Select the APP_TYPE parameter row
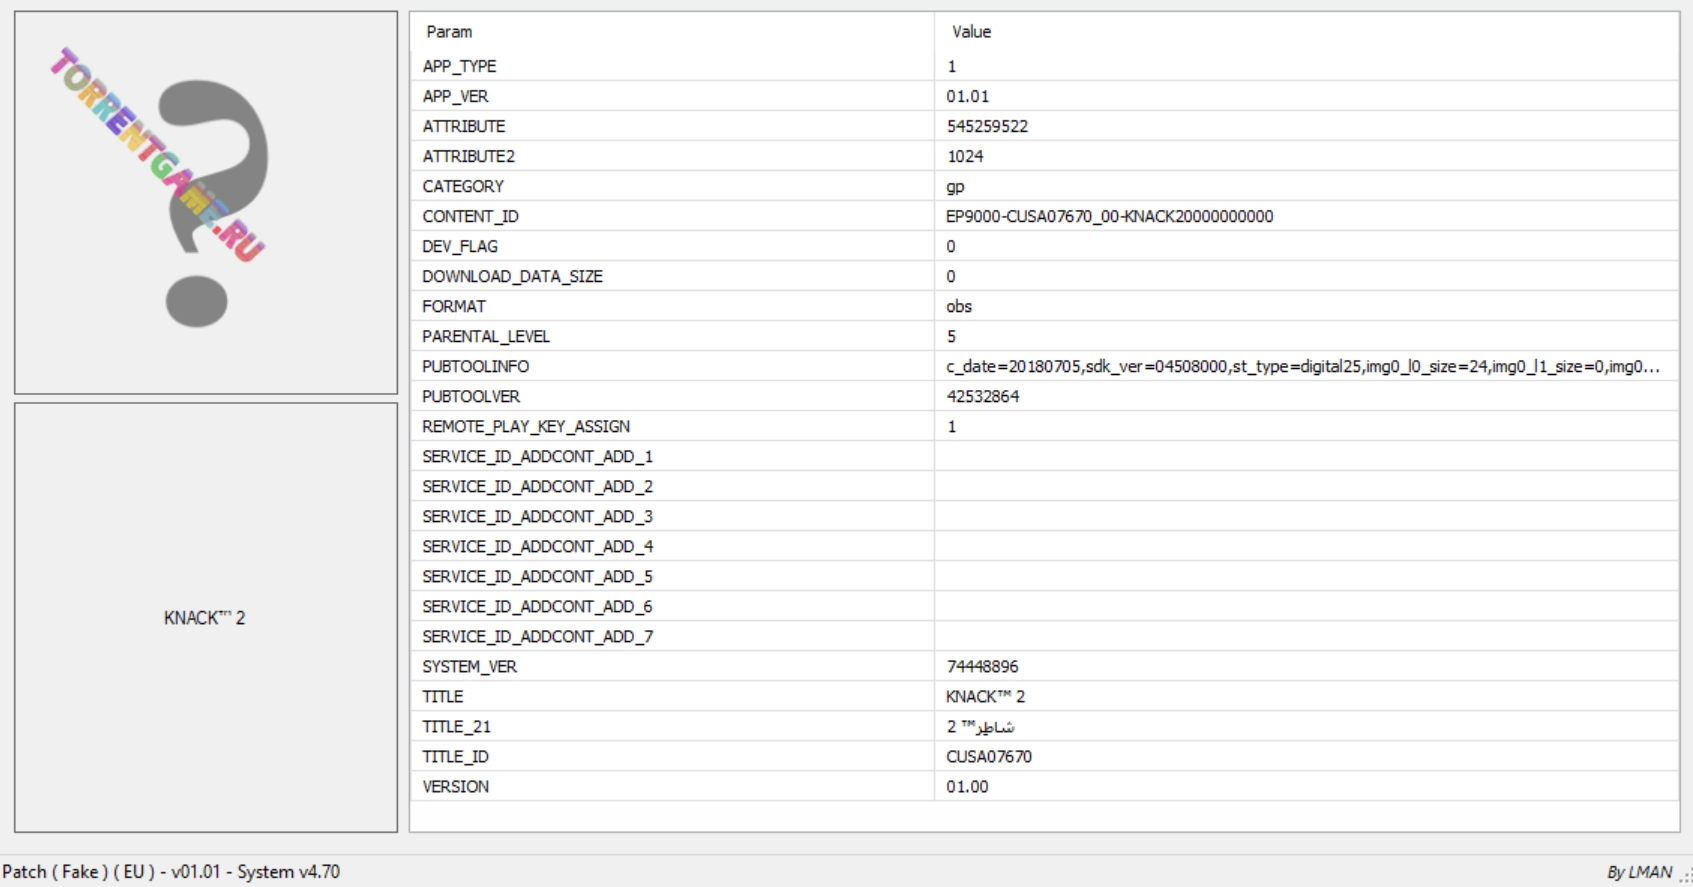 point(459,66)
